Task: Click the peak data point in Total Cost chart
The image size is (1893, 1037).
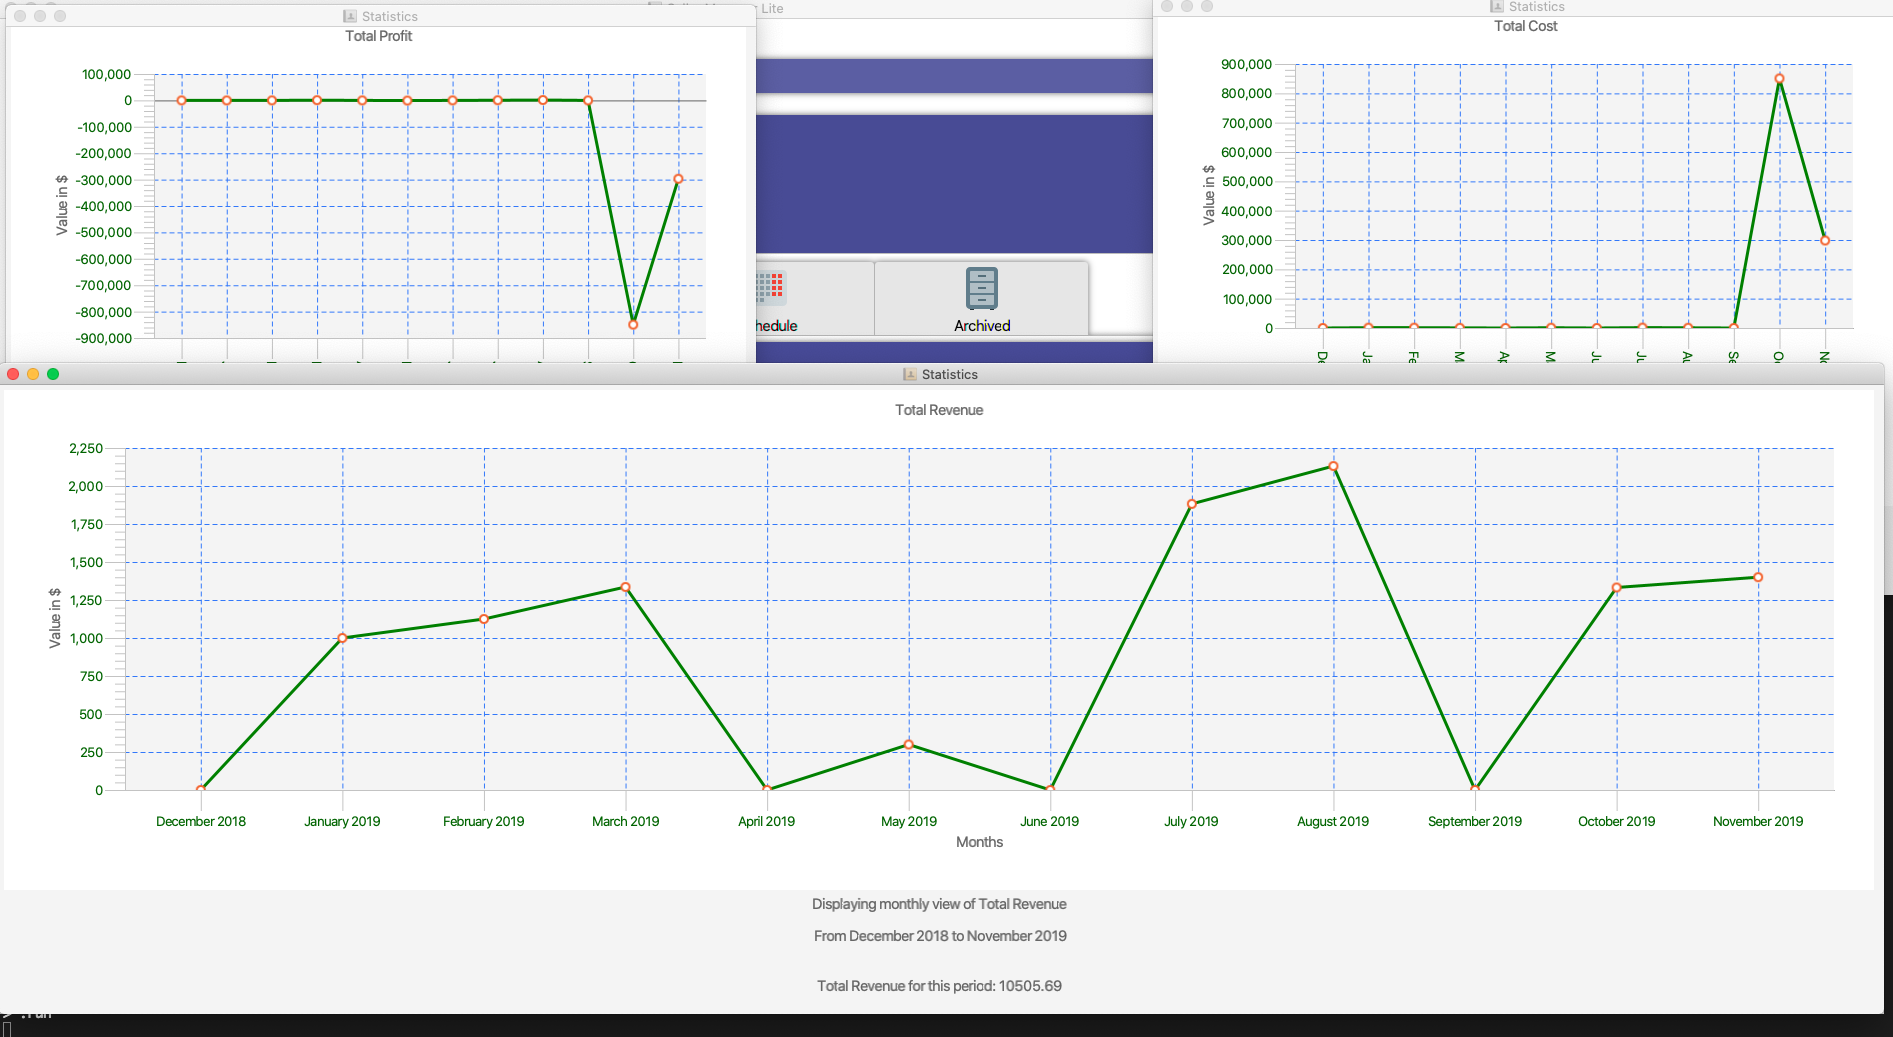Action: pyautogui.click(x=1779, y=79)
